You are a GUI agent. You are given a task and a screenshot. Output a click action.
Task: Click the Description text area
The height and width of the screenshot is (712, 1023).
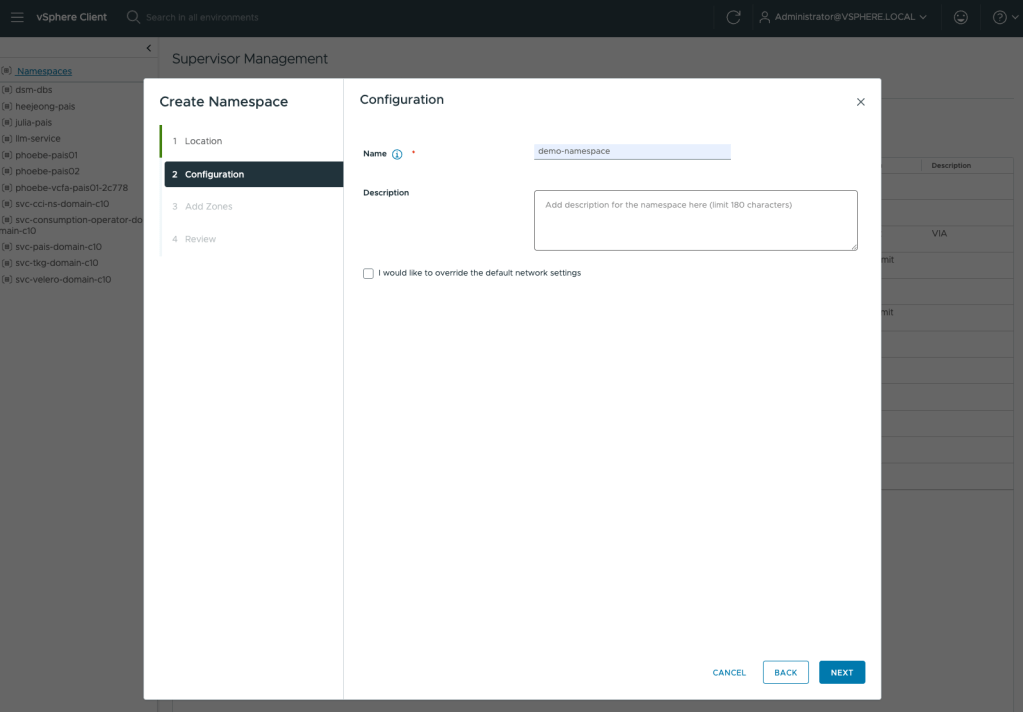pos(695,220)
